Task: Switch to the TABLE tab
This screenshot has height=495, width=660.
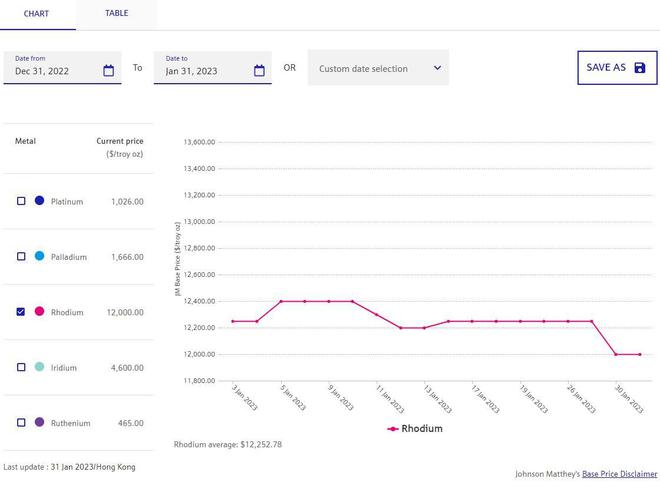Action: click(116, 14)
